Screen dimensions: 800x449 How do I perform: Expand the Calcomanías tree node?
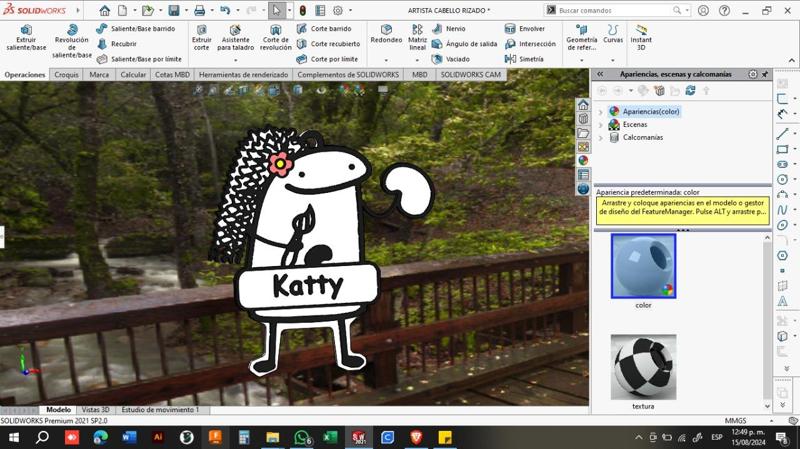tap(601, 138)
